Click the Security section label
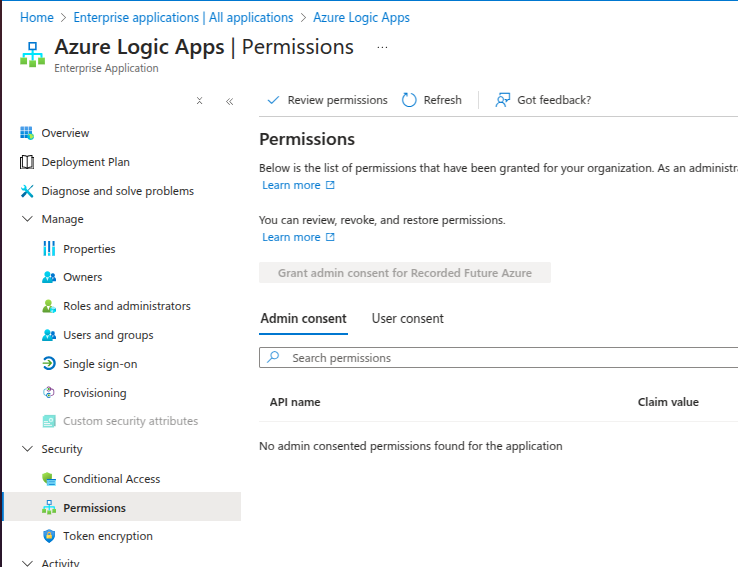The image size is (738, 567). coord(62,449)
